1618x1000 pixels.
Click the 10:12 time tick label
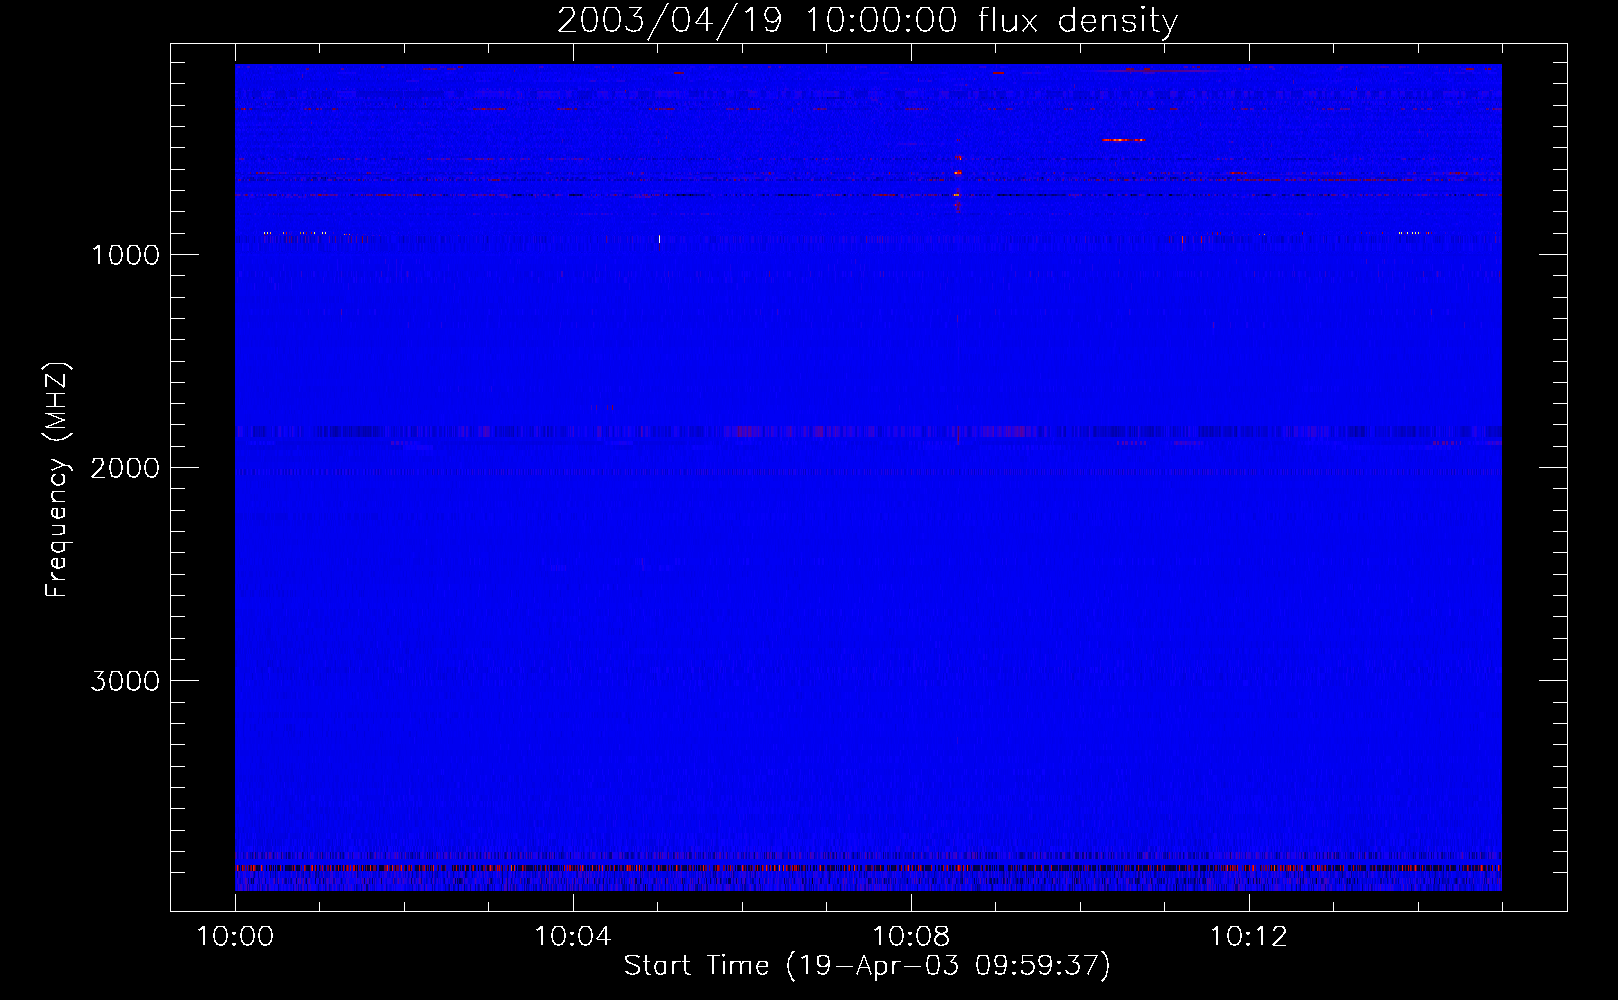(x=1249, y=937)
